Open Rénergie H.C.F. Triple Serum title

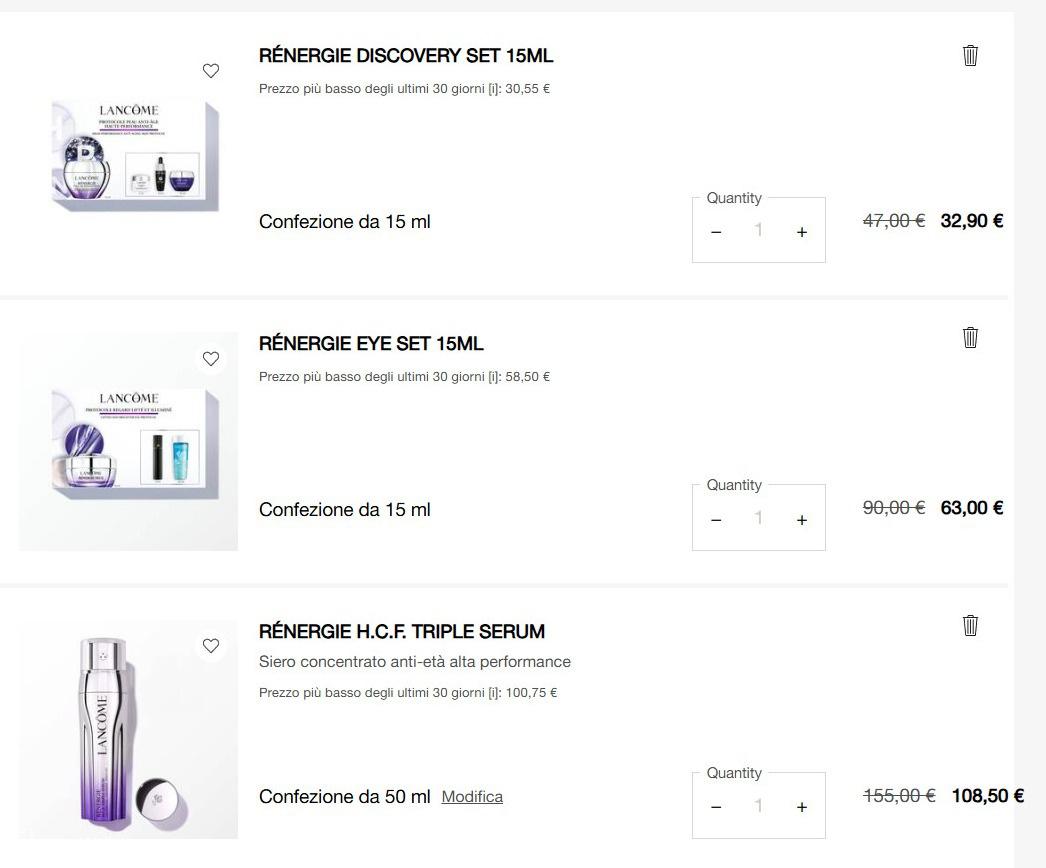click(402, 632)
